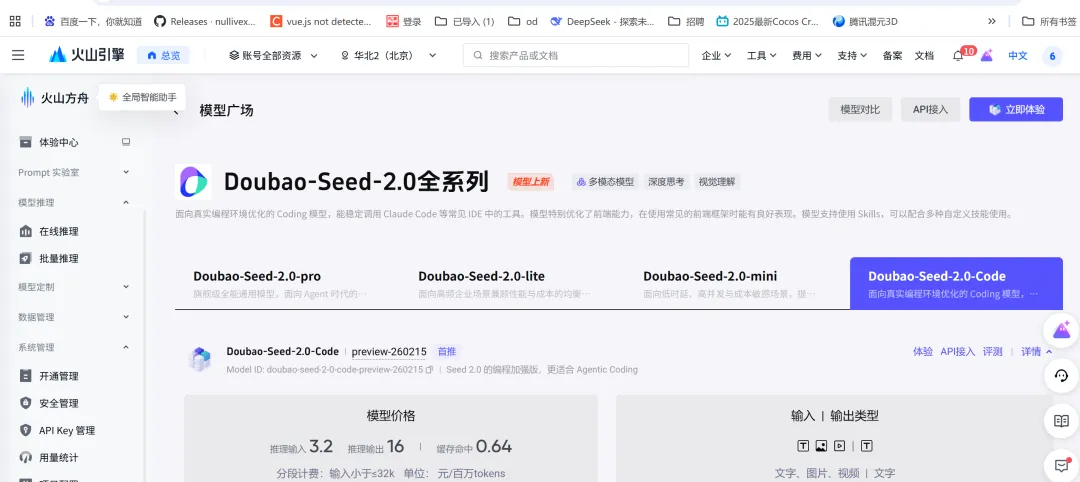Open the floating feedback message button
Image resolution: width=1080 pixels, height=482 pixels.
point(1061,463)
